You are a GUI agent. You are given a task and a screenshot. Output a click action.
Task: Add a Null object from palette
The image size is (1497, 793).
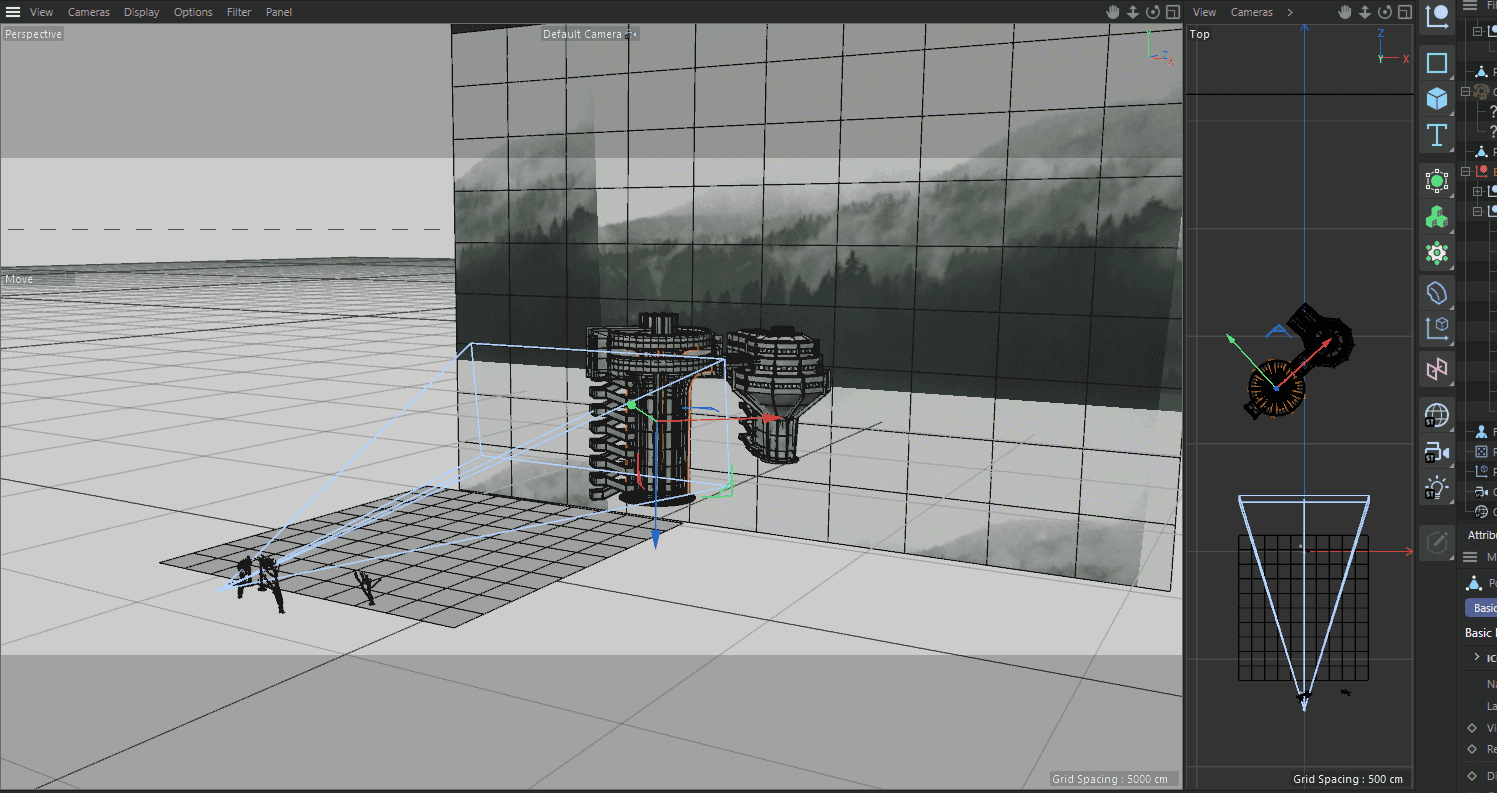[1437, 15]
